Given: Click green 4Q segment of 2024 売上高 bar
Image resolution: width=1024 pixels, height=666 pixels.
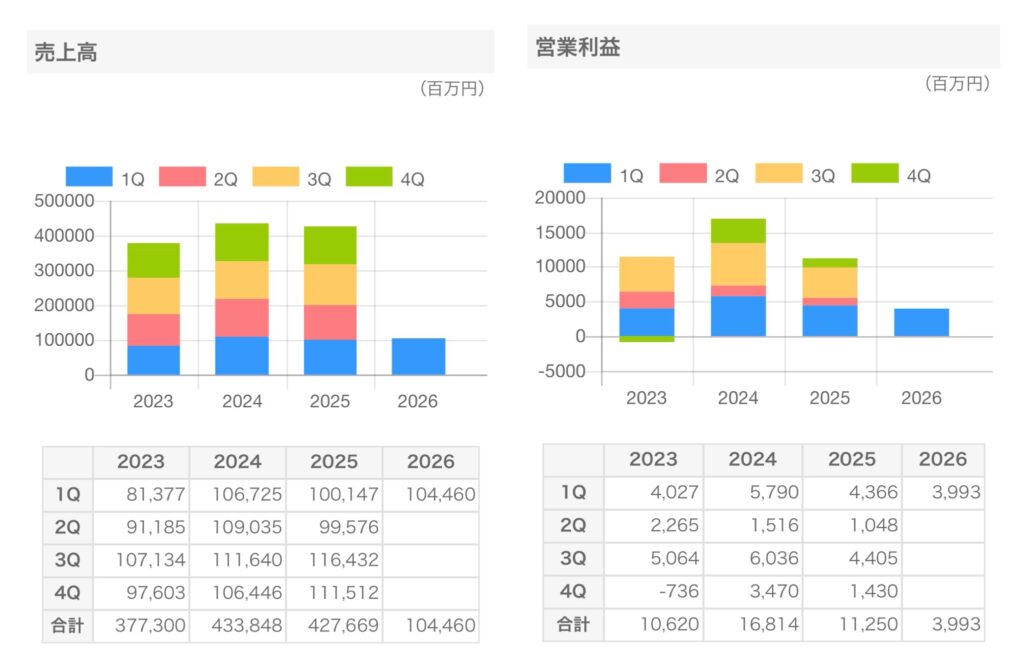Looking at the screenshot, I should [242, 242].
